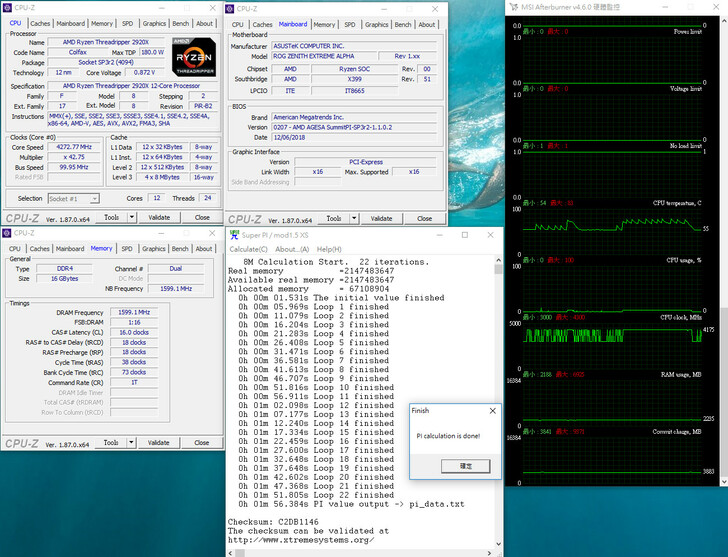The height and width of the screenshot is (557, 728).
Task: Open the Calculate(C) menu in Super PI
Action: coord(248,249)
